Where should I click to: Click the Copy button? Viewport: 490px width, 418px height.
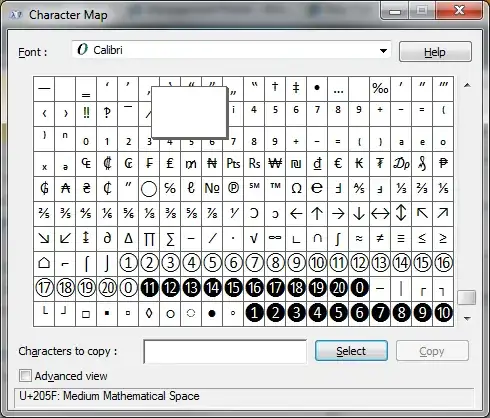tap(432, 351)
